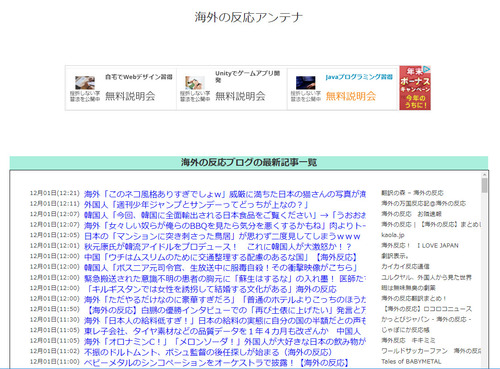The image size is (500, 369).
Task: Click the blog source kaola.jp
Action: pyautogui.click(x=393, y=235)
